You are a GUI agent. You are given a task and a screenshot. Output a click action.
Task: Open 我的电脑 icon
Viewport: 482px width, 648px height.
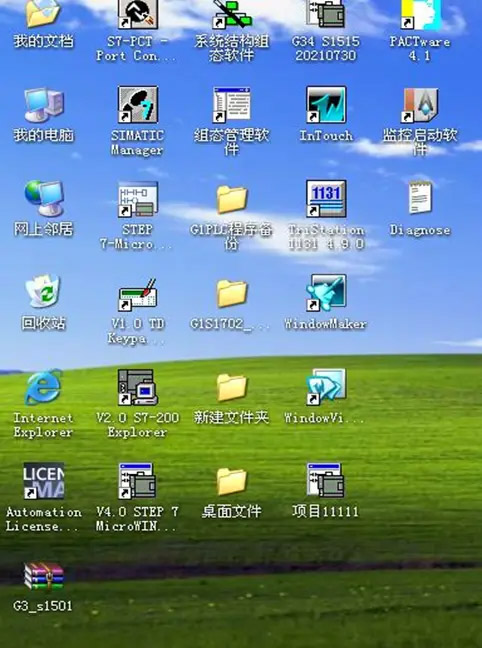point(43,105)
